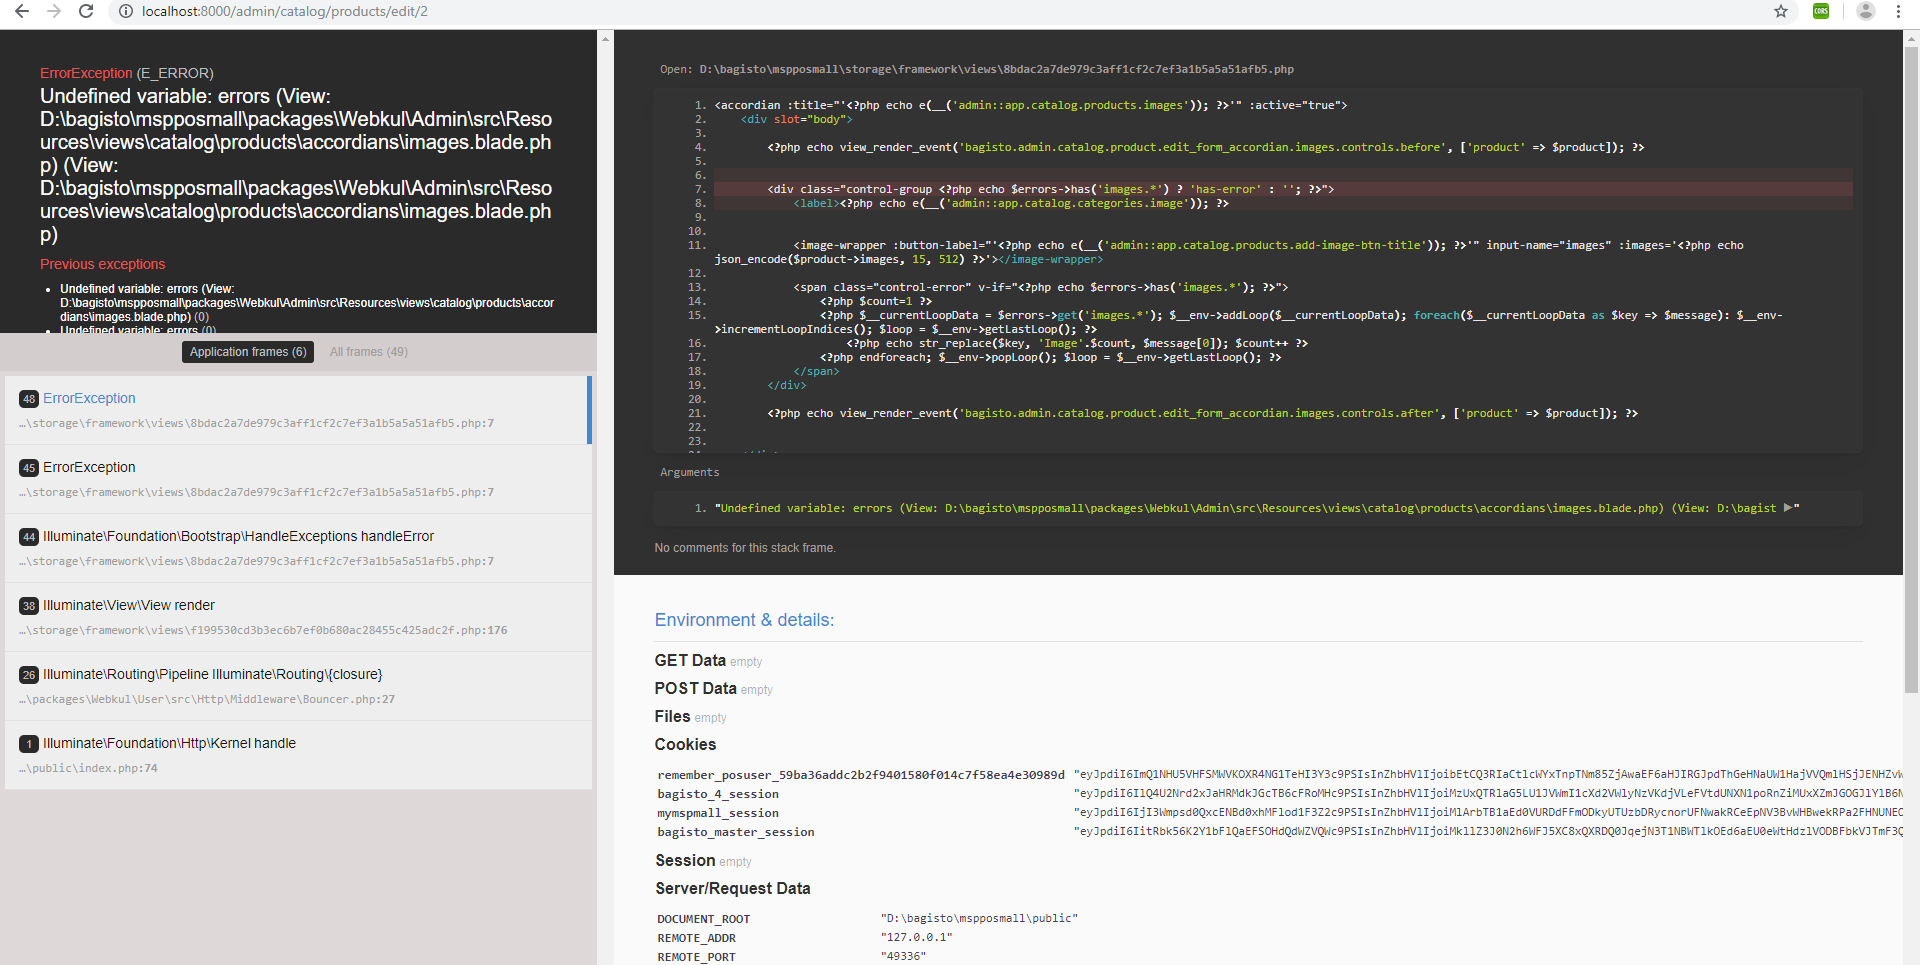Click the POST Data heading
Viewport: 1920px width, 965px height.
(x=695, y=688)
